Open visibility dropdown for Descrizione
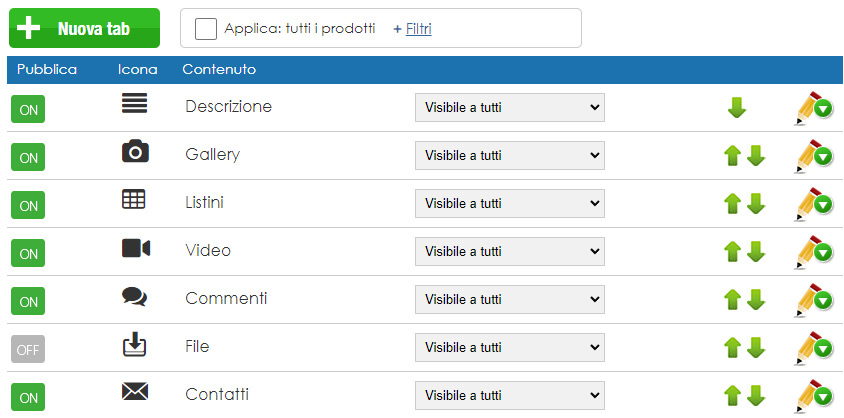 tap(510, 108)
